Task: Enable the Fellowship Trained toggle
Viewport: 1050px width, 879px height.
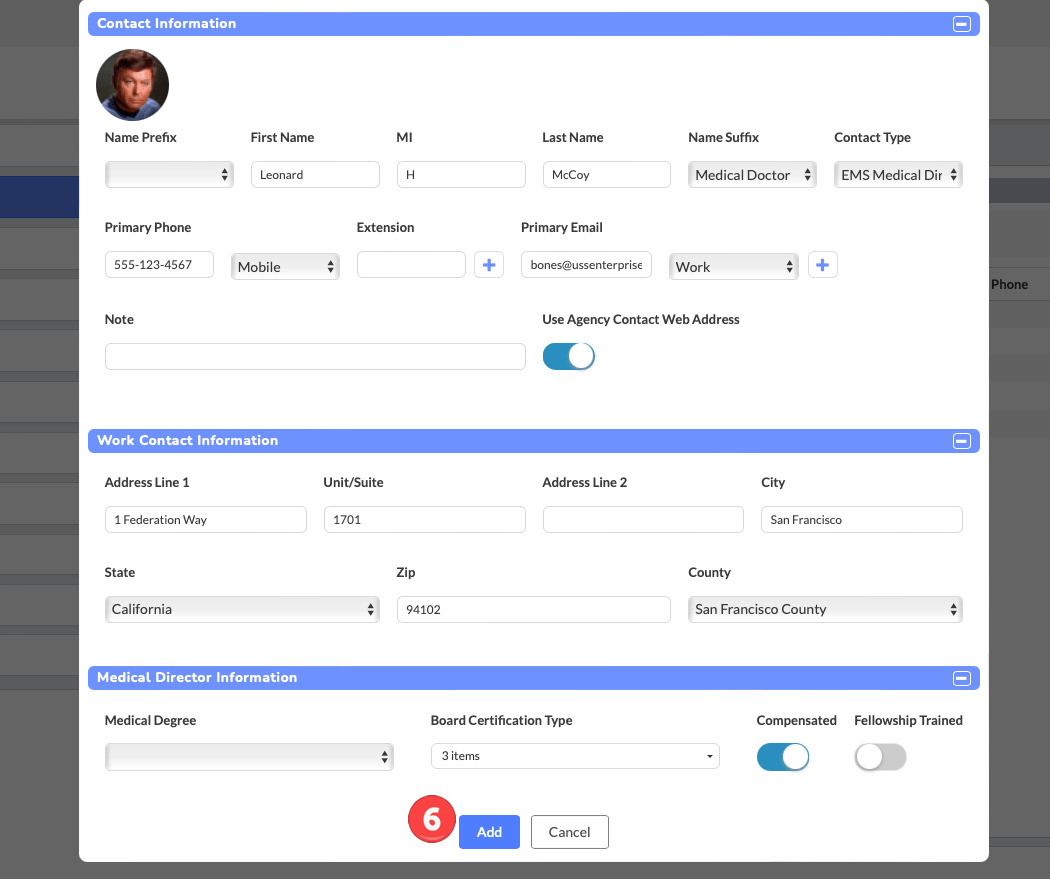Action: pos(880,757)
